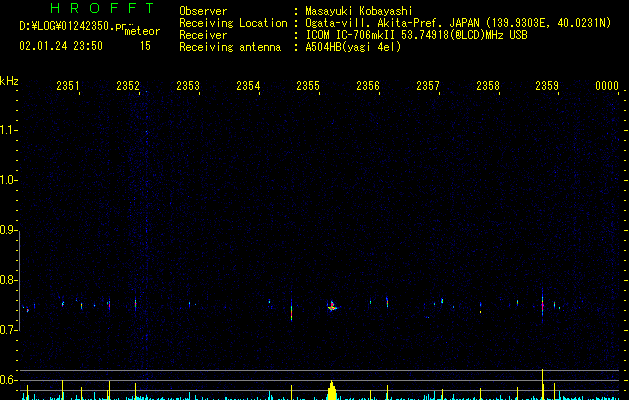The image size is (629, 400).
Task: Click the 2357 time axis marker
Action: (428, 86)
